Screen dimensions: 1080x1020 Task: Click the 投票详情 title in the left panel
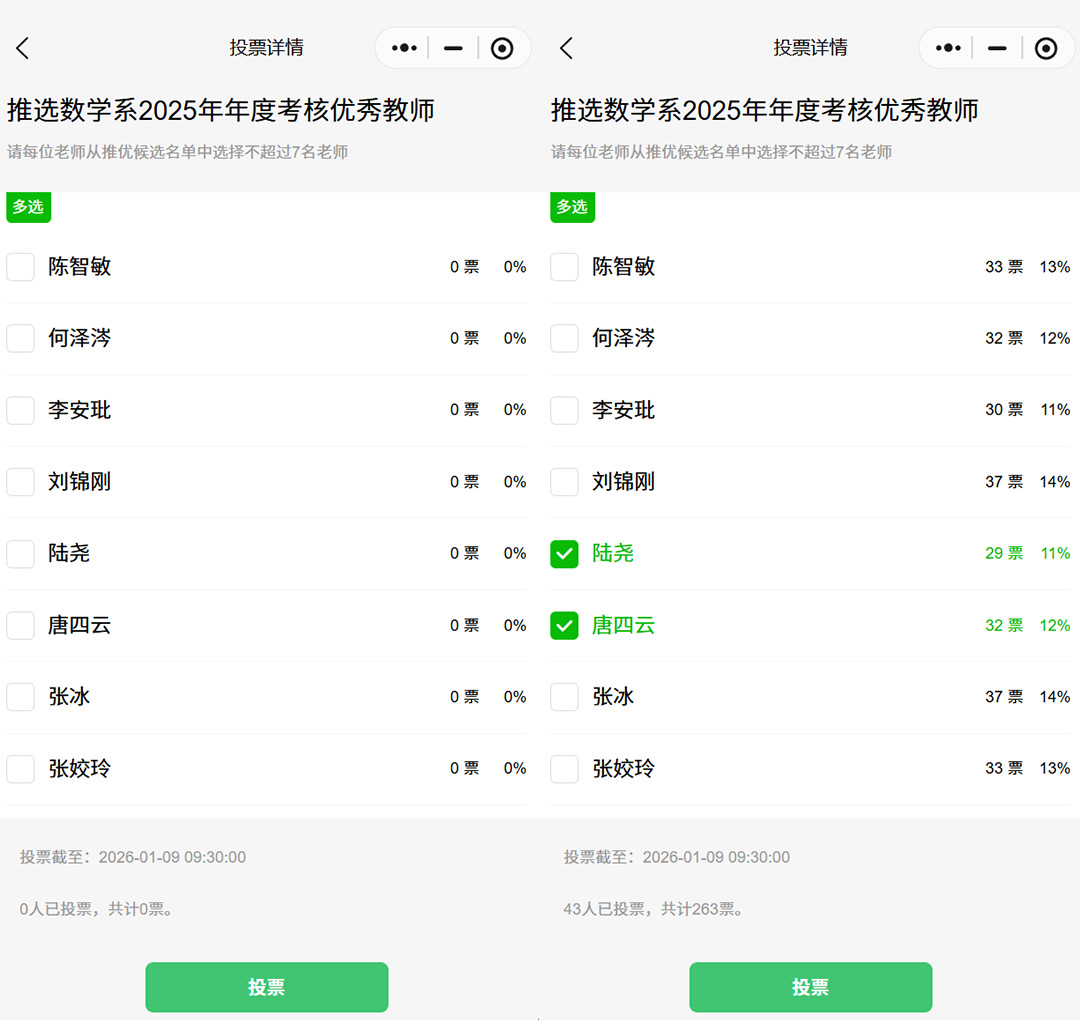pyautogui.click(x=266, y=48)
